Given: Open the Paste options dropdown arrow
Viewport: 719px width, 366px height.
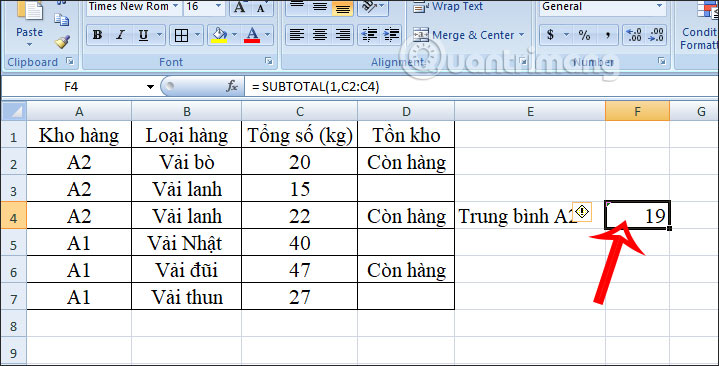Looking at the screenshot, I should coord(29,45).
